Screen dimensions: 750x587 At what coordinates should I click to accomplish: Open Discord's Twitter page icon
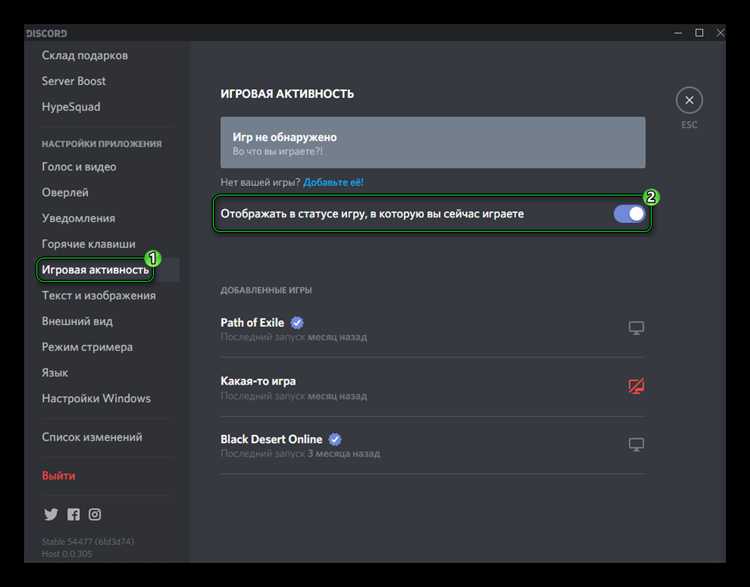coord(51,514)
